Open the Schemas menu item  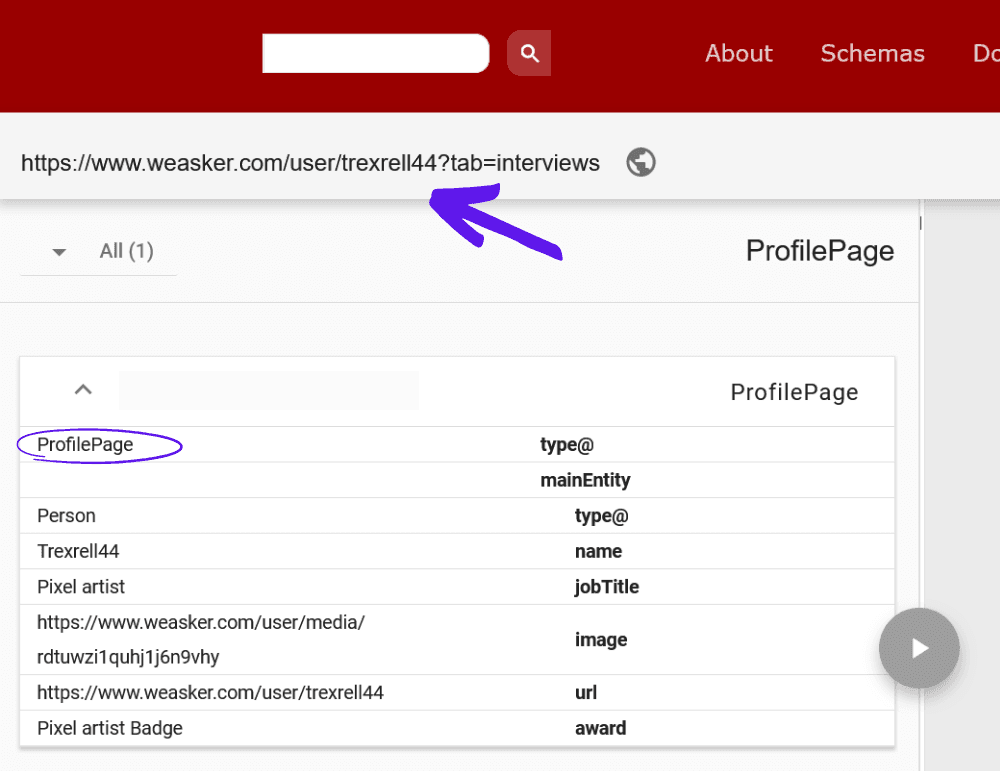pyautogui.click(x=872, y=53)
